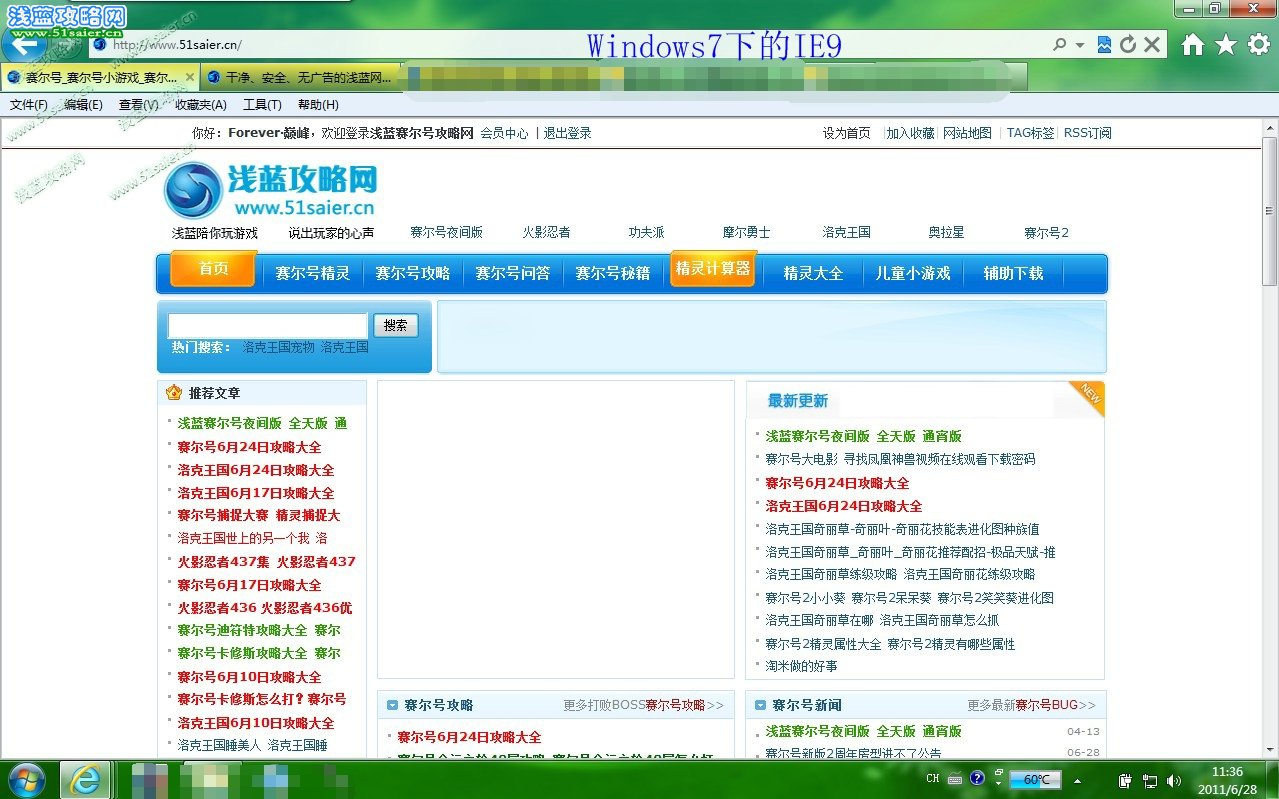1279x799 pixels.
Task: Open the 奥拉星 top link
Action: [946, 232]
